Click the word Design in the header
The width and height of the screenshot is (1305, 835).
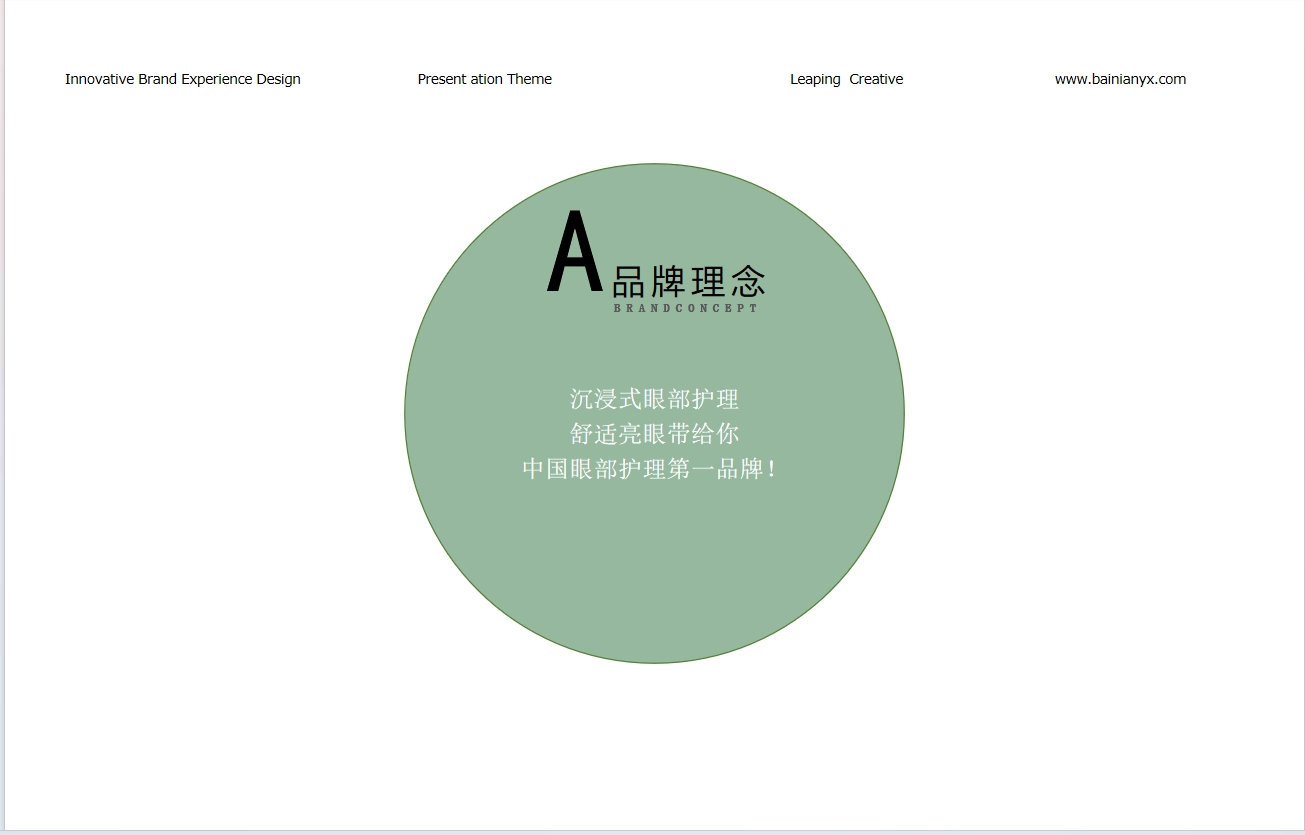tap(278, 79)
